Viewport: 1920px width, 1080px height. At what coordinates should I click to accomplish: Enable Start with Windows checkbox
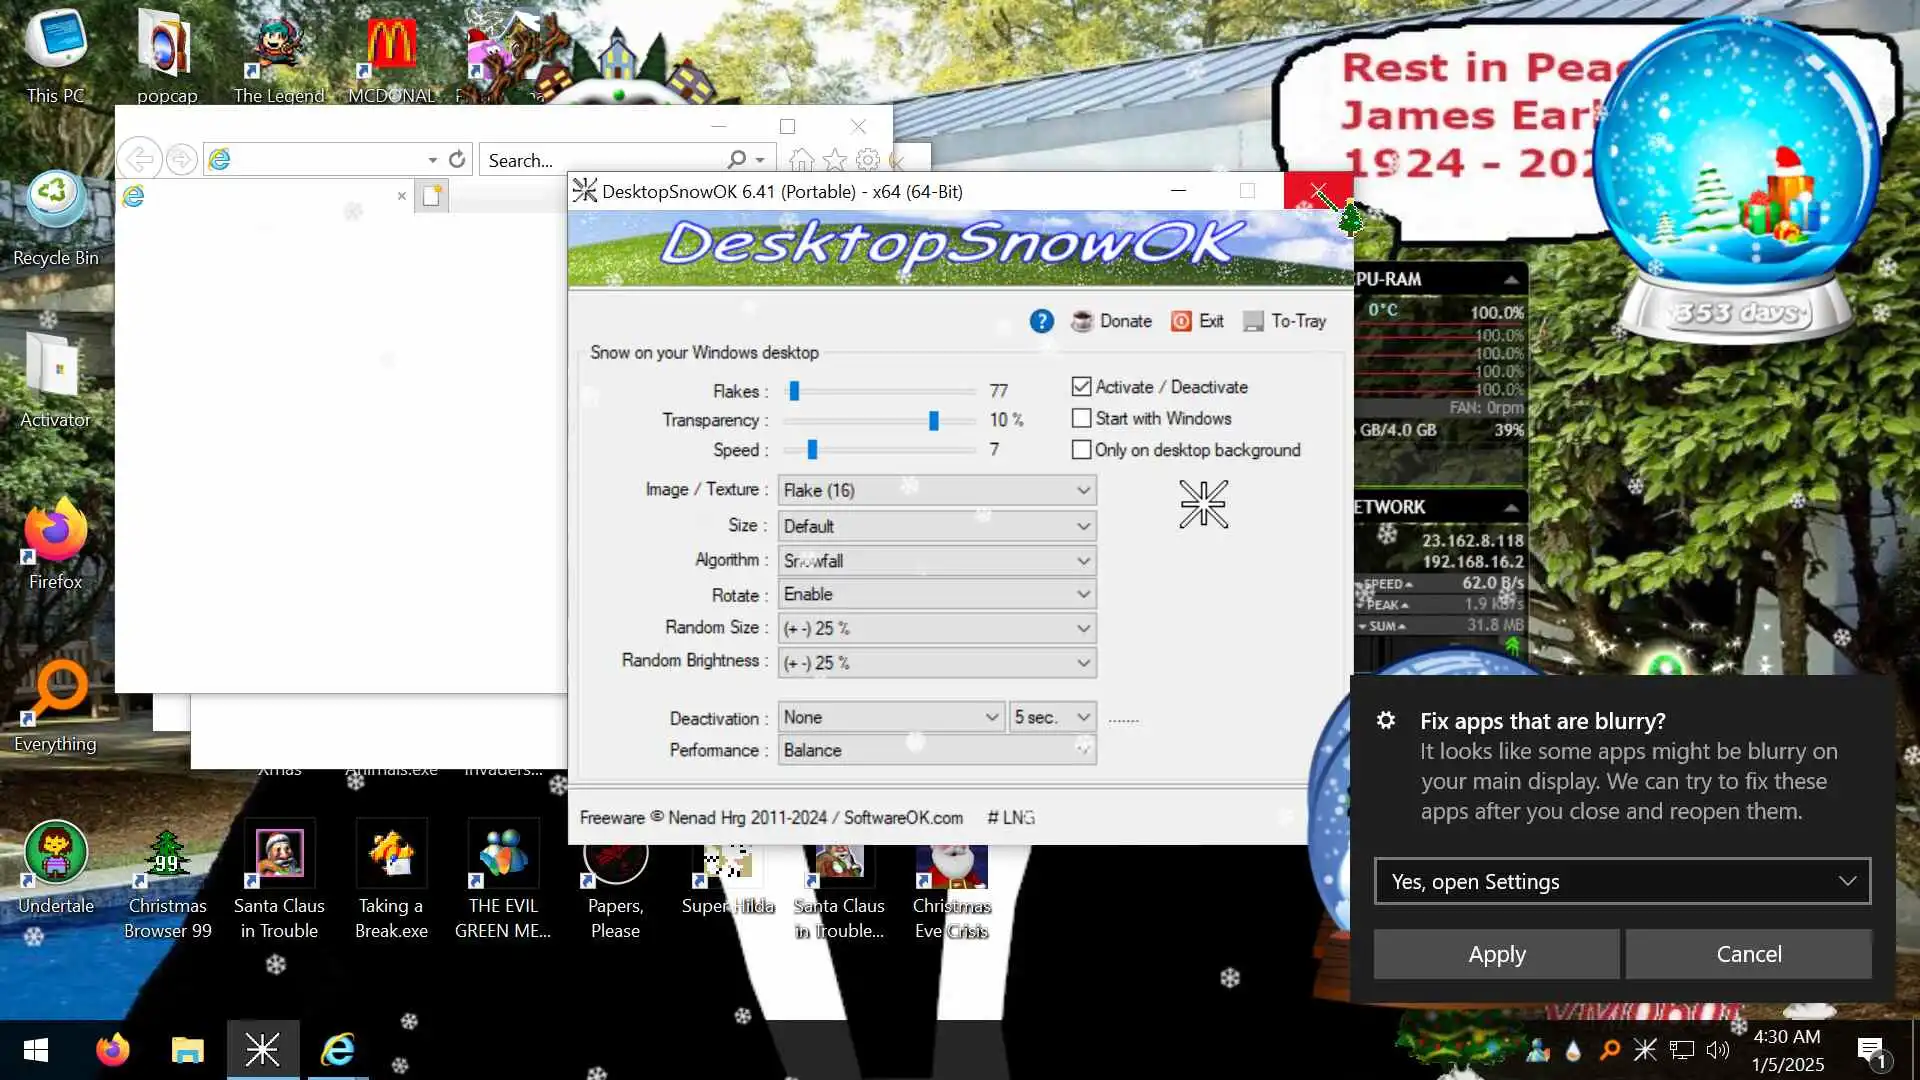[x=1081, y=418]
